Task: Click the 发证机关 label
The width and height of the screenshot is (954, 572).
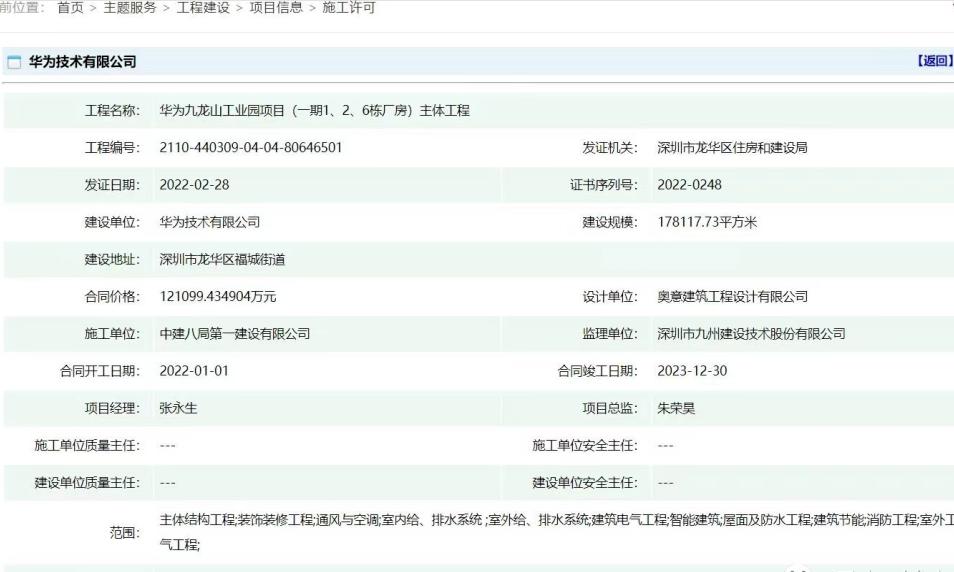Action: (x=610, y=148)
